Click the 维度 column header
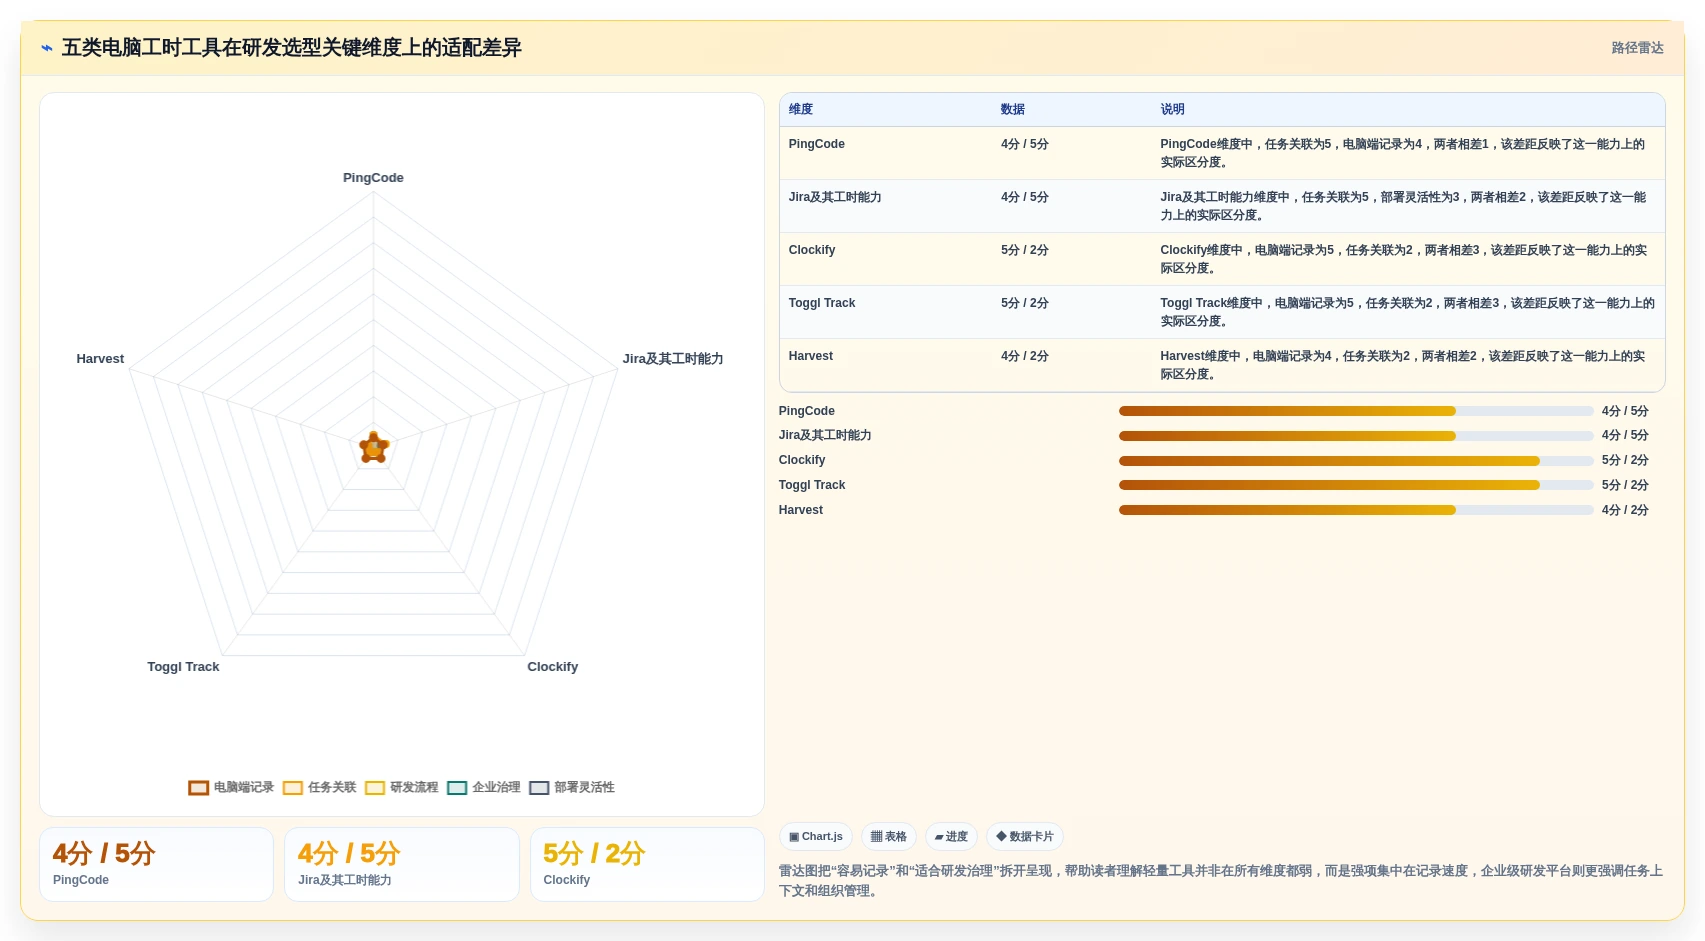The width and height of the screenshot is (1705, 941). click(801, 110)
